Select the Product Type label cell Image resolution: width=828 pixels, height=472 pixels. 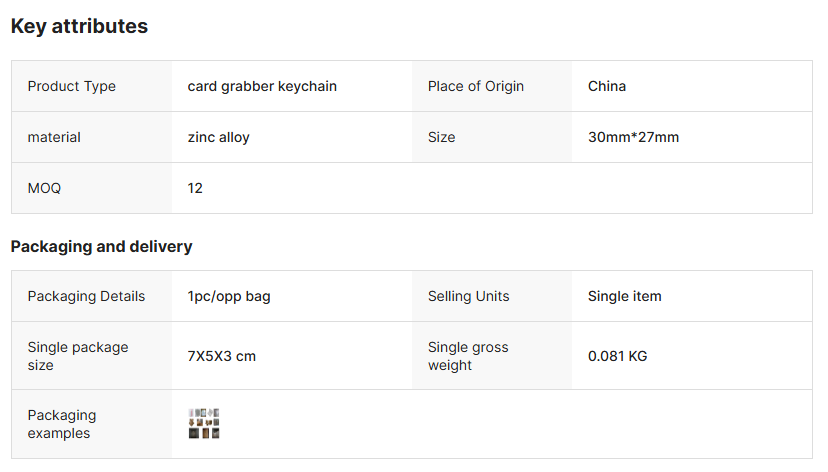point(72,86)
